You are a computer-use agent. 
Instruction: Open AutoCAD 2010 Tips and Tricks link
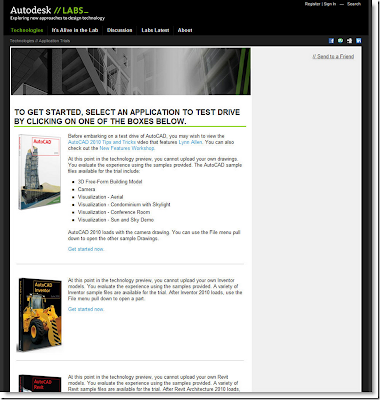point(102,142)
